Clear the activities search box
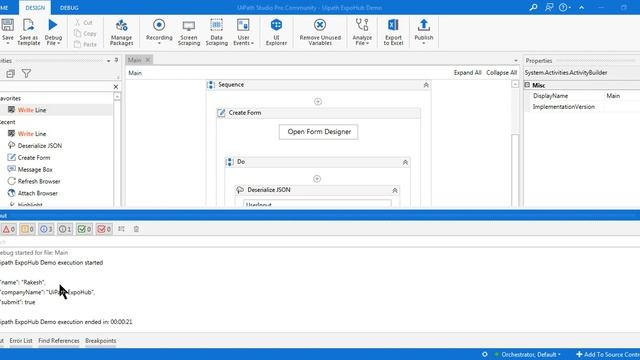 pos(116,87)
